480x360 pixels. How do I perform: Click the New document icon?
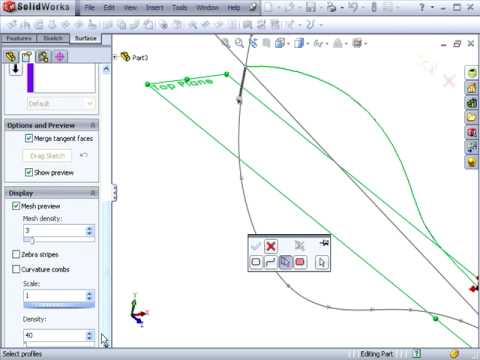pos(268,7)
